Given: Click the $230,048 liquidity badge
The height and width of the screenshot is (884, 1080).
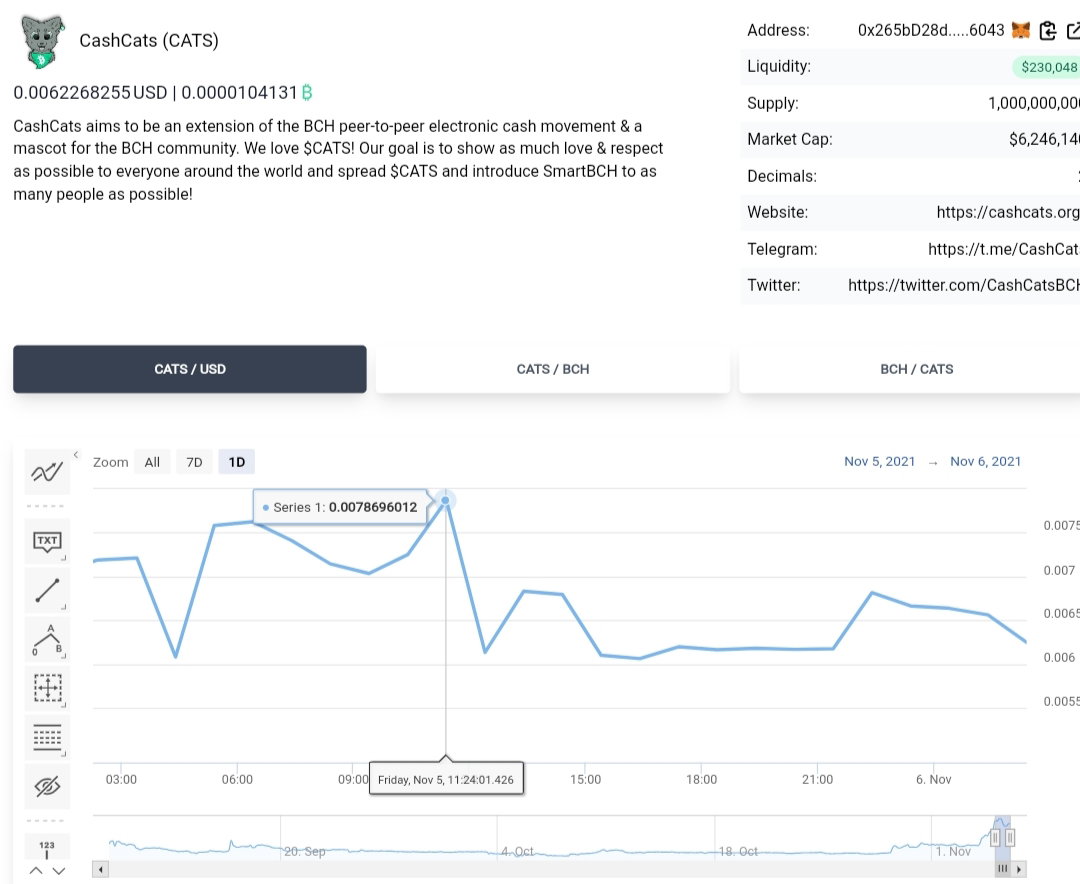Looking at the screenshot, I should 1048,67.
